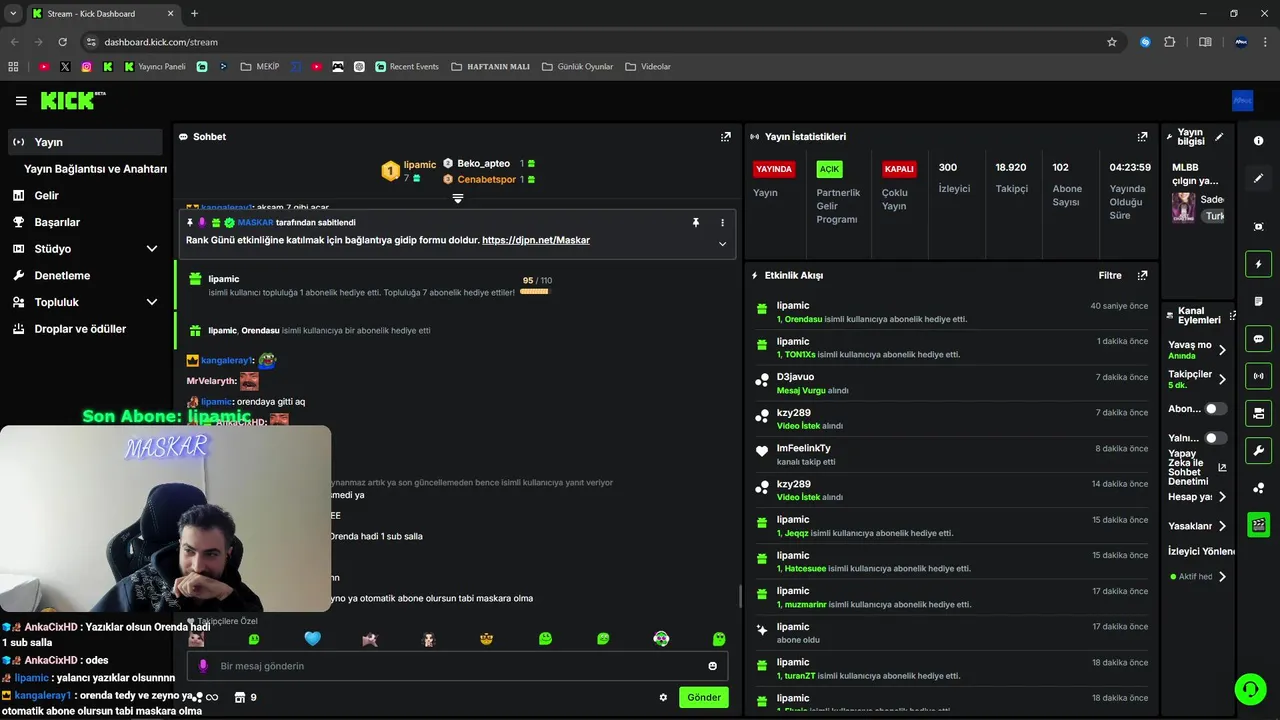
Task: Pop out the Etkinlik Akışı panel
Action: pyautogui.click(x=1142, y=275)
